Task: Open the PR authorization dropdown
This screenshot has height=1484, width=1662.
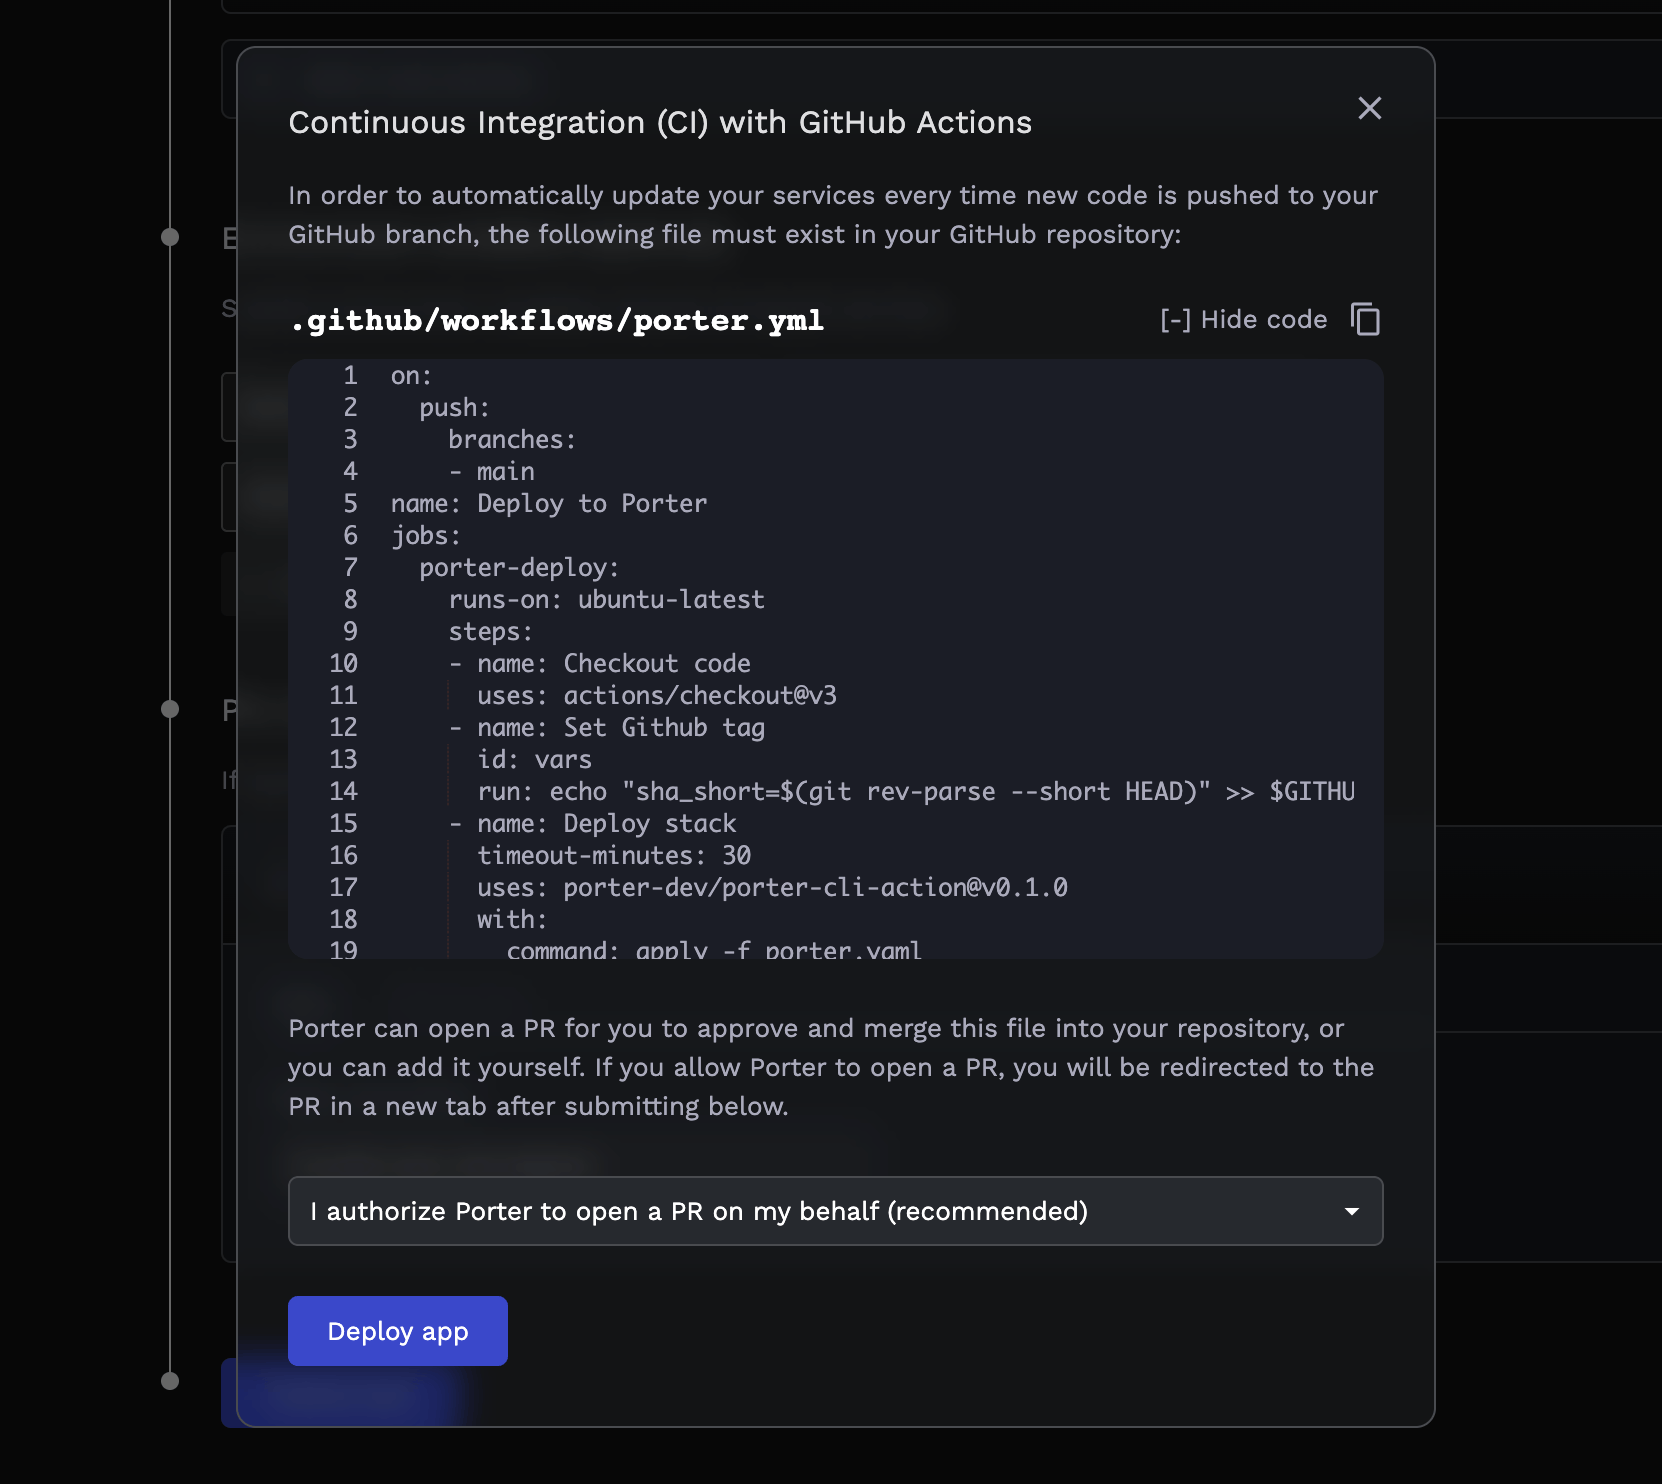Action: pos(835,1211)
